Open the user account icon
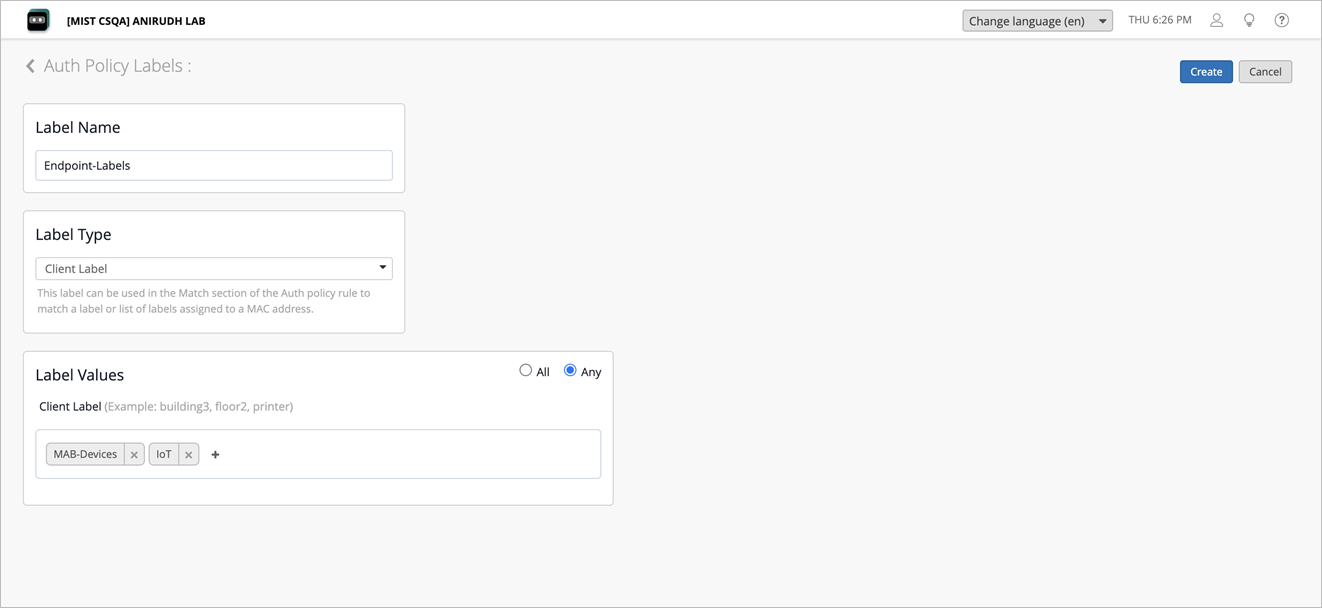Image resolution: width=1322 pixels, height=608 pixels. coord(1216,20)
